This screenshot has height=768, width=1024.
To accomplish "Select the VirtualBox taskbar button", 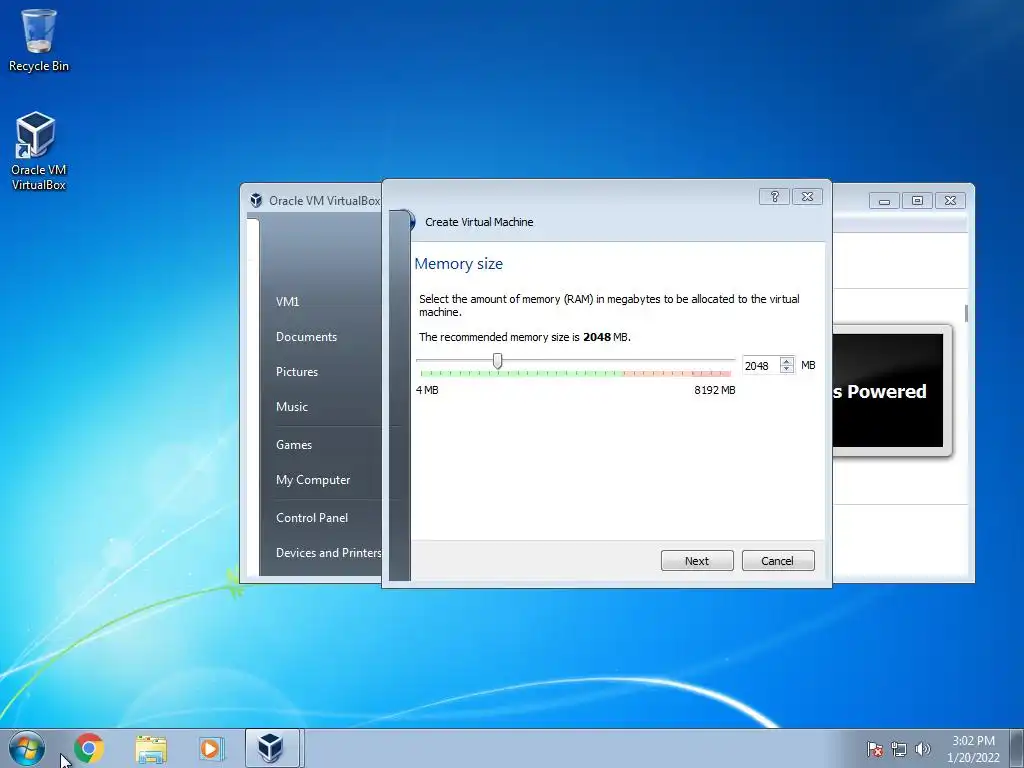I will point(272,748).
